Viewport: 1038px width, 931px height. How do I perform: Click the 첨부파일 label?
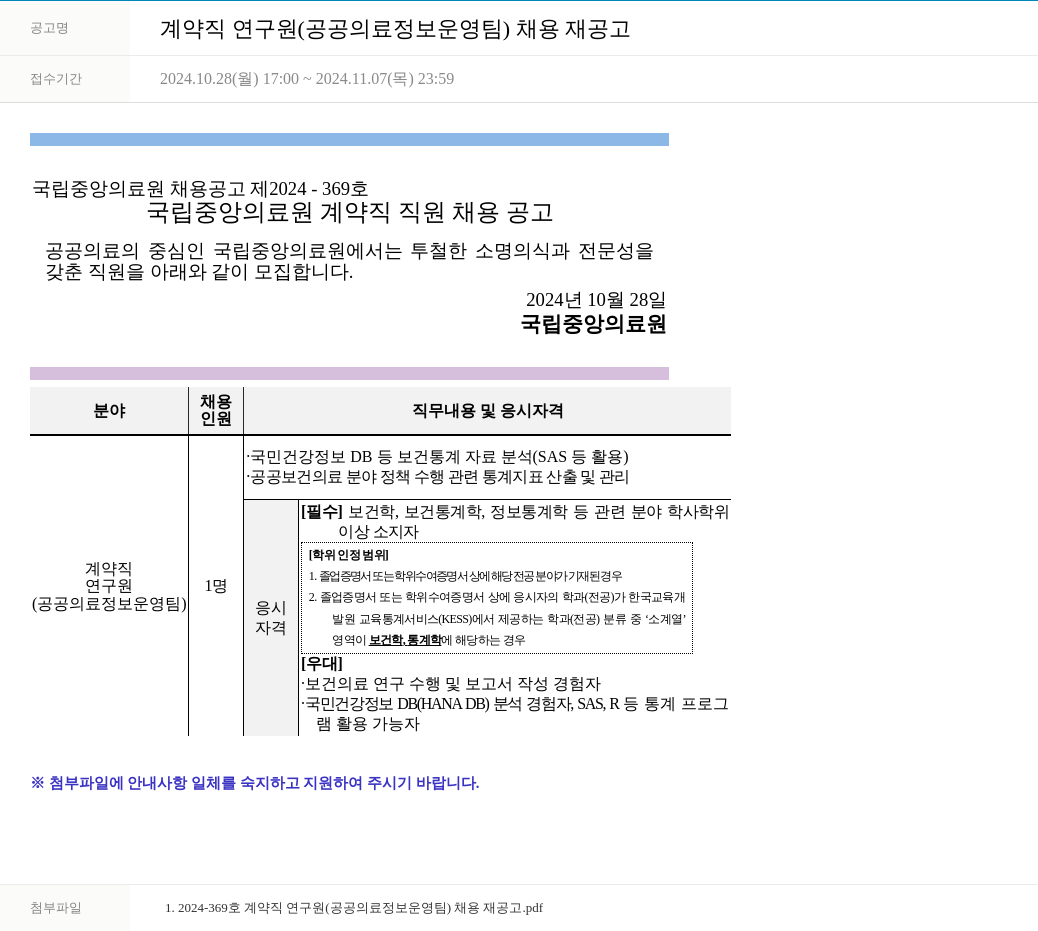click(x=56, y=908)
